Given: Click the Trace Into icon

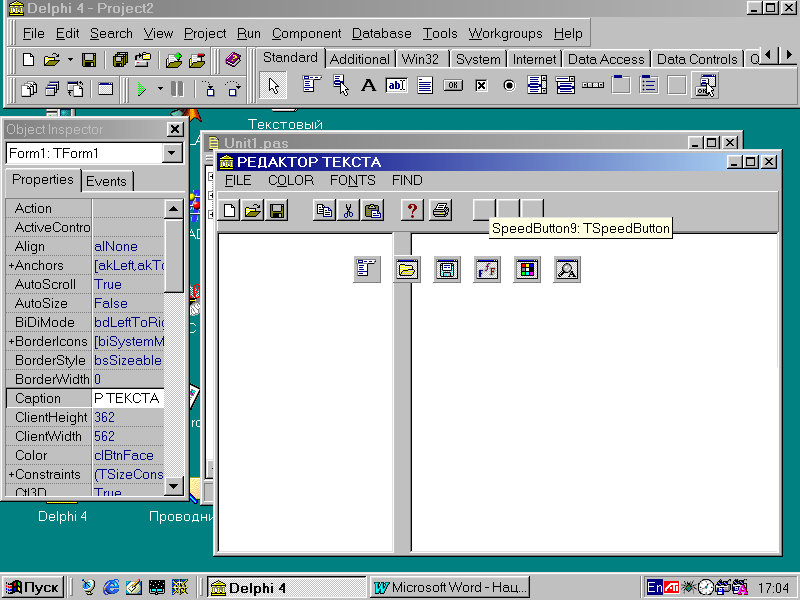Looking at the screenshot, I should tap(209, 90).
